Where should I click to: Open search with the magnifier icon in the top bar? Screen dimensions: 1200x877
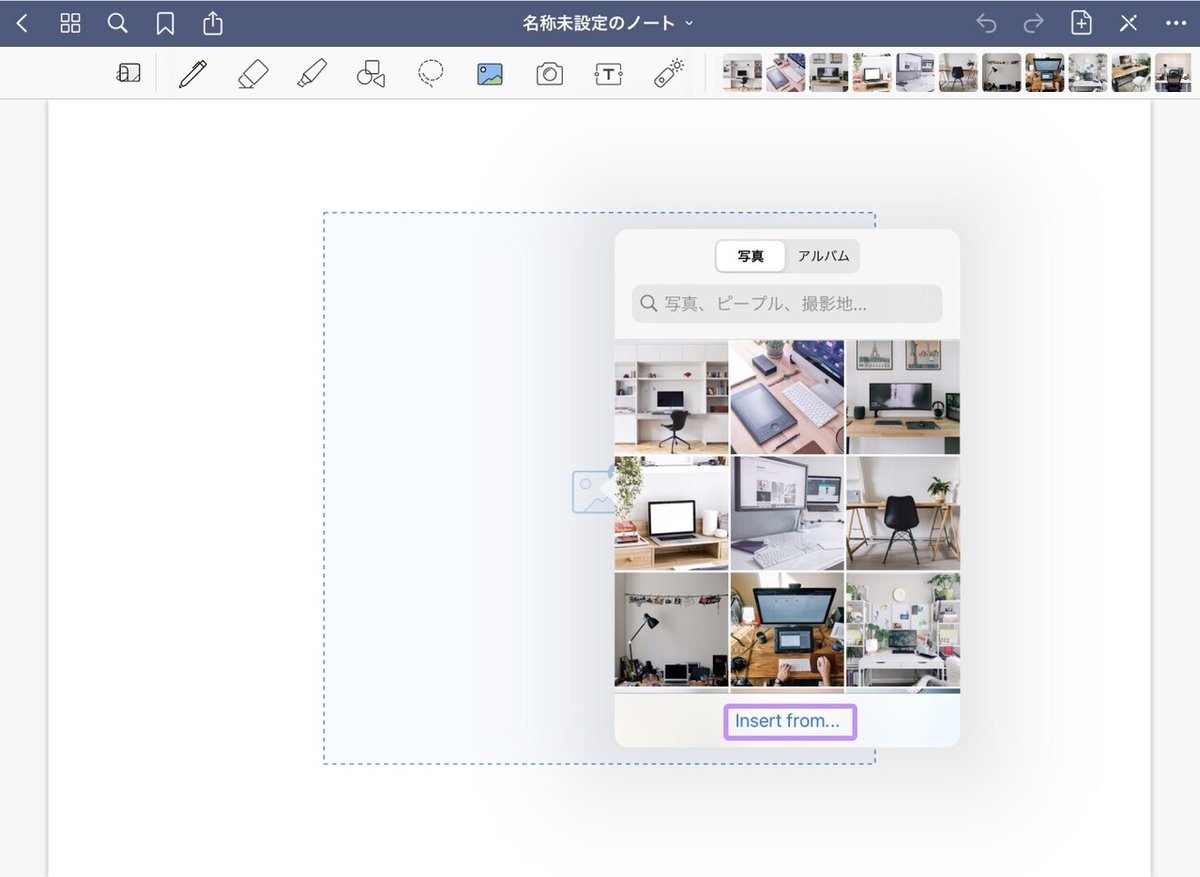[x=117, y=23]
